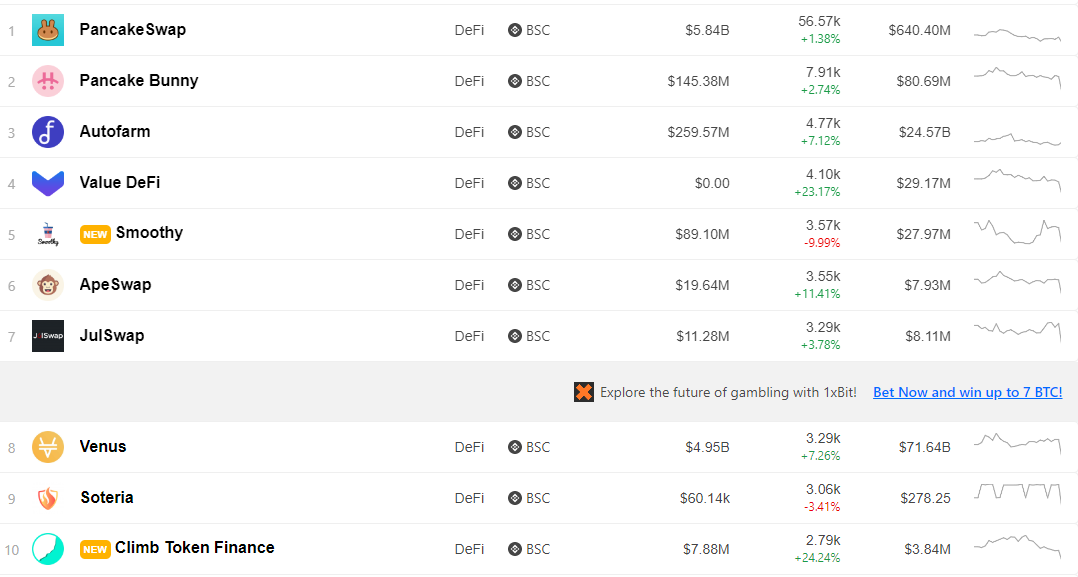
Task: Open the PancakeSwap dapp name link
Action: coord(133,30)
